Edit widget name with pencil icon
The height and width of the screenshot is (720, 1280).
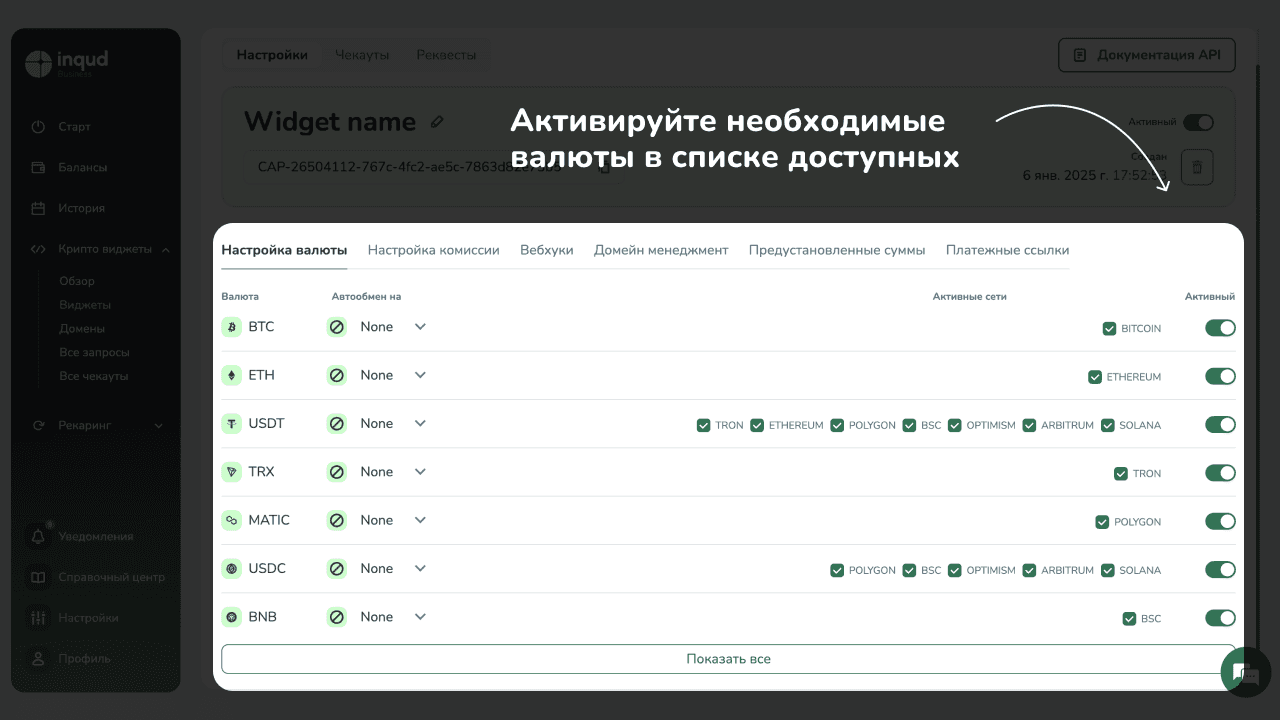[x=437, y=122]
